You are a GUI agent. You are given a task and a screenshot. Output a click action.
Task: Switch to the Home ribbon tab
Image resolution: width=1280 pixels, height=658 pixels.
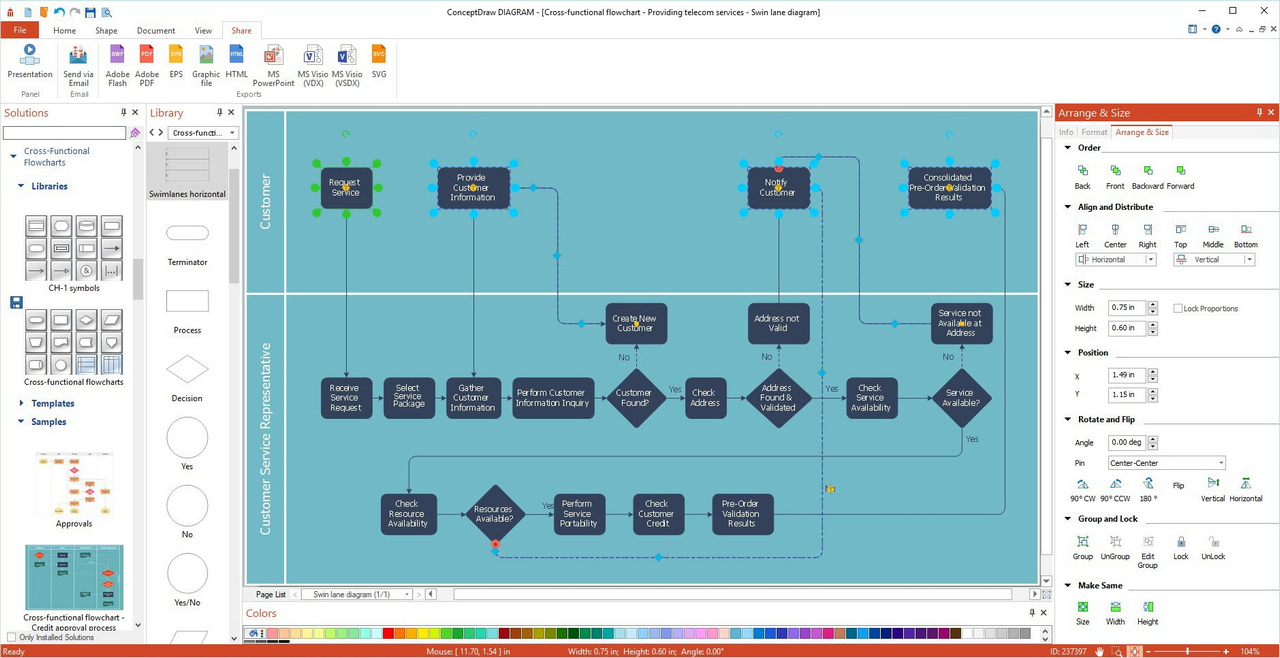pyautogui.click(x=64, y=30)
